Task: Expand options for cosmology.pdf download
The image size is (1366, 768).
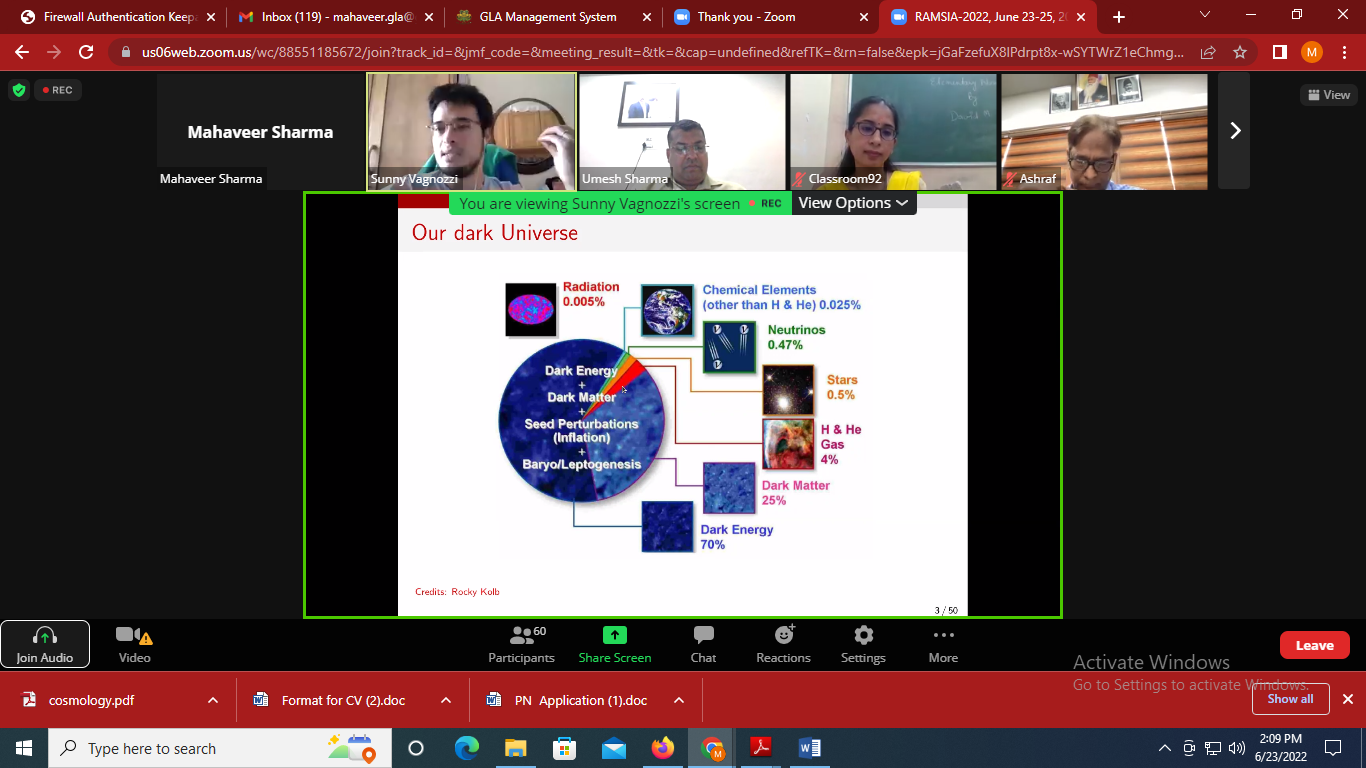Action: pos(212,700)
